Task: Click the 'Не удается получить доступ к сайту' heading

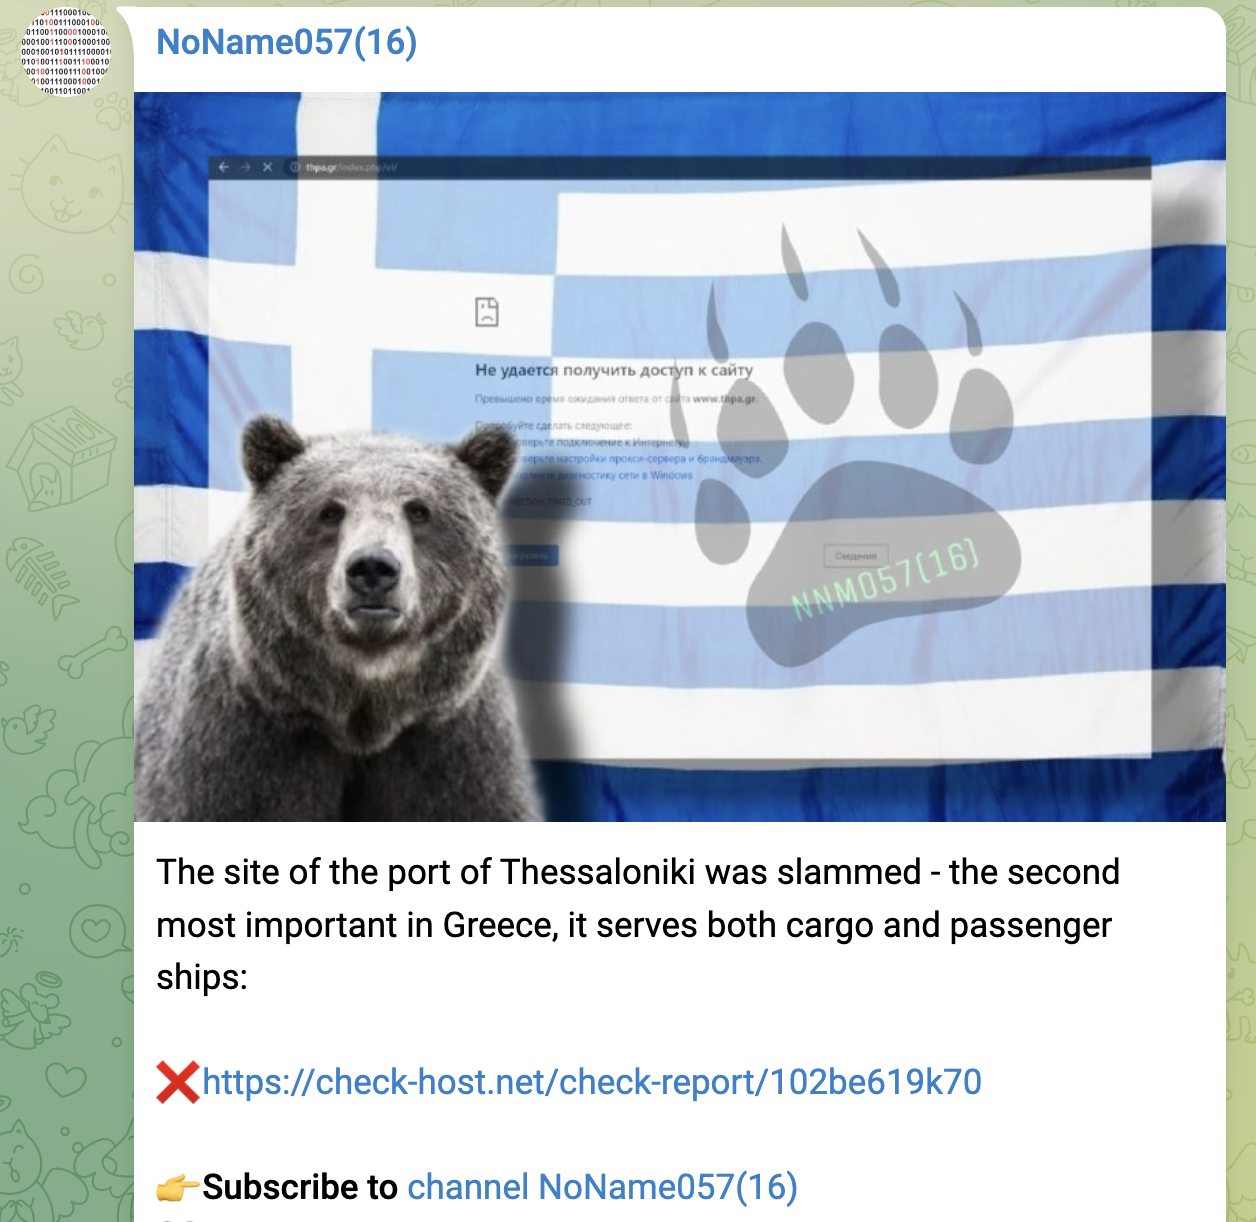Action: click(614, 370)
